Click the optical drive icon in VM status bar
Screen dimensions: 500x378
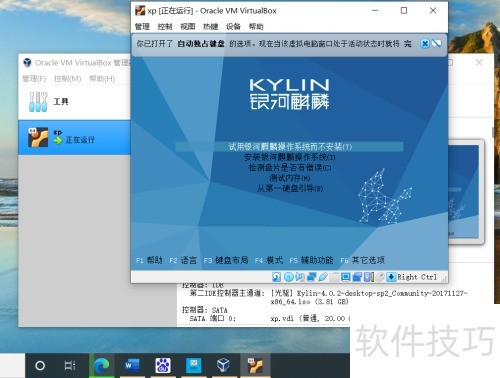point(289,277)
